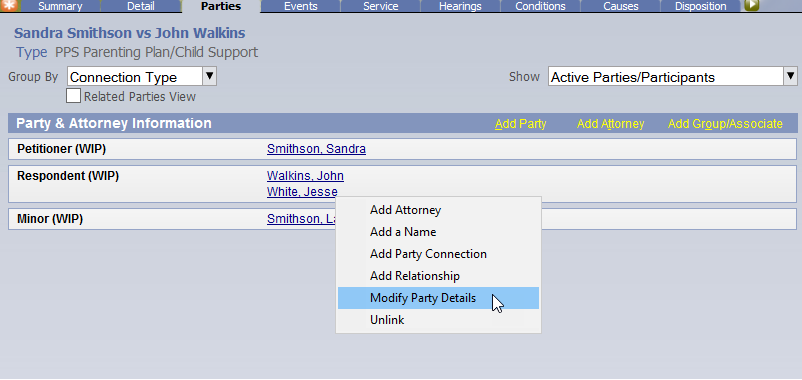Open the Walkins, John party link

305,176
